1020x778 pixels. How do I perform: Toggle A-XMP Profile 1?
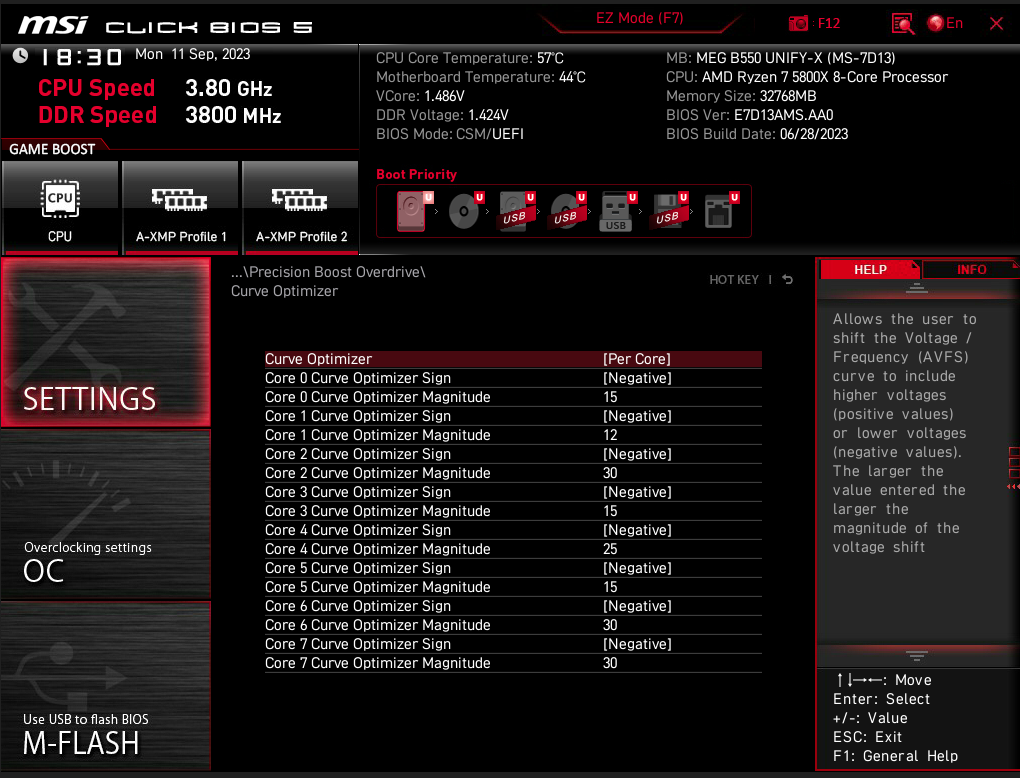tap(180, 208)
